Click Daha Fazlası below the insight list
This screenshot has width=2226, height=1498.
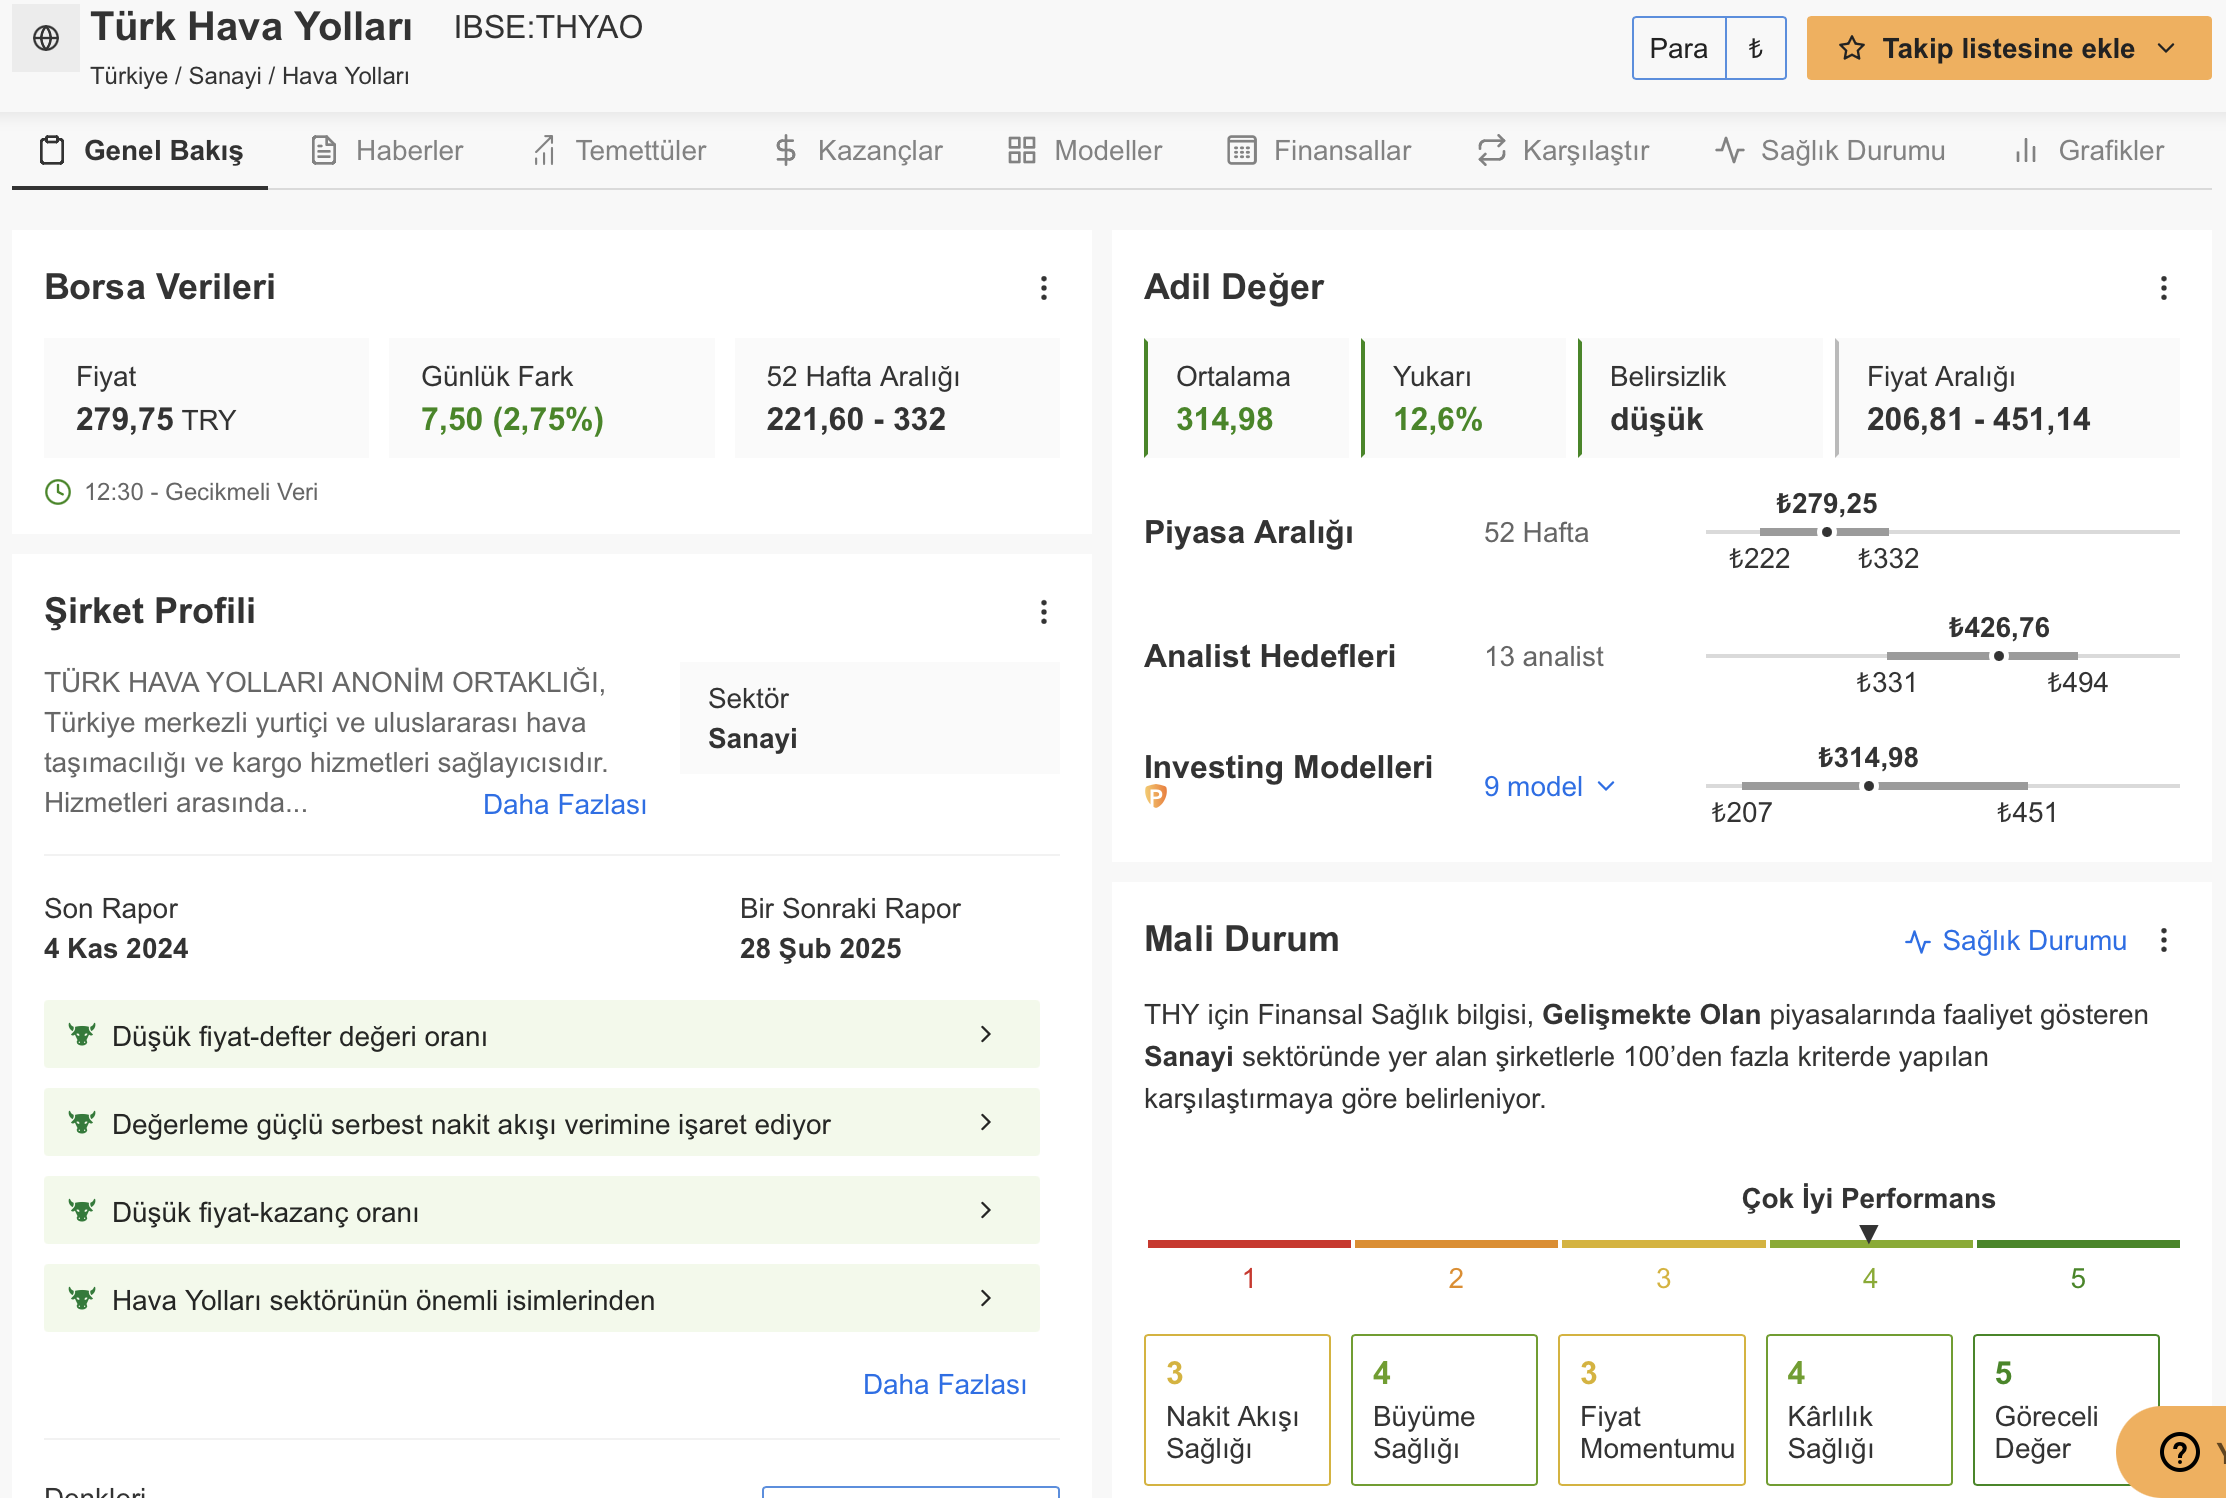[945, 1385]
